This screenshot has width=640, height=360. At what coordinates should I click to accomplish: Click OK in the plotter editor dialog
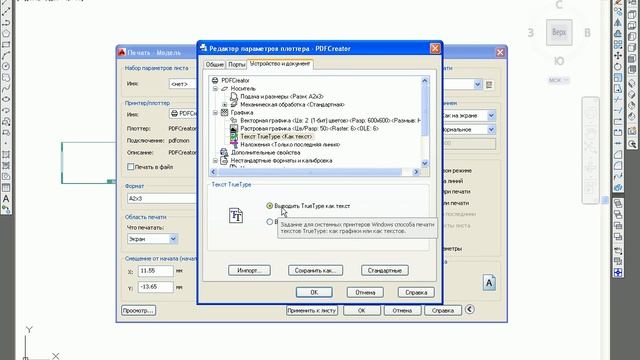(314, 292)
